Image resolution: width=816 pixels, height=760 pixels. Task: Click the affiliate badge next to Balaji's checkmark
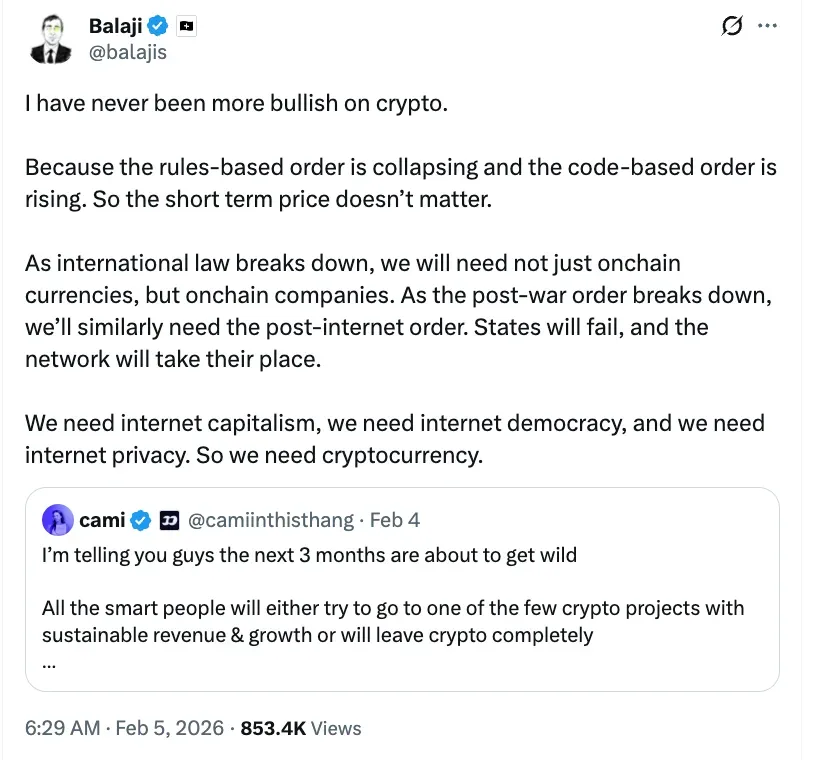[x=186, y=27]
